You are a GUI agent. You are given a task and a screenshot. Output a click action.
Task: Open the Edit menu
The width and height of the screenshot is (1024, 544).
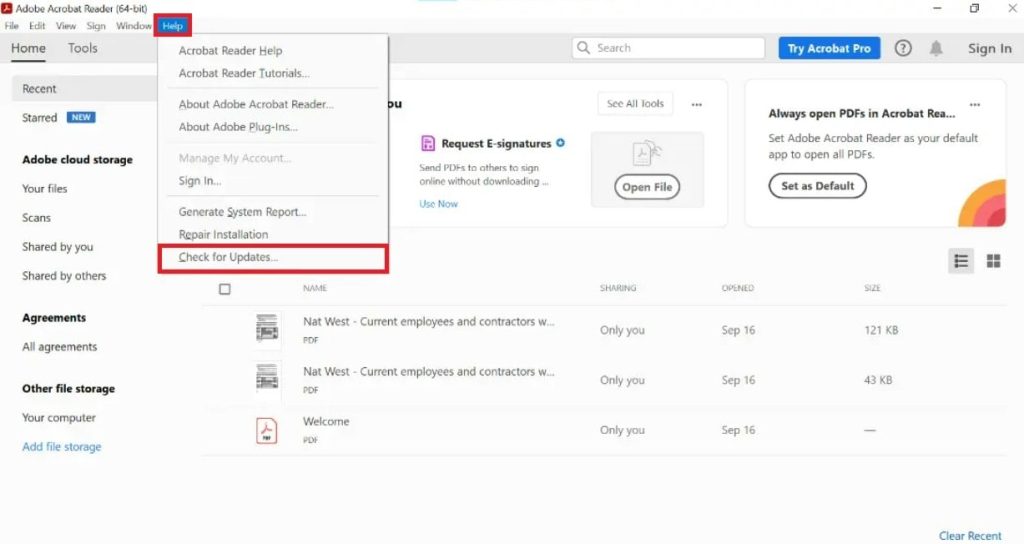click(37, 26)
